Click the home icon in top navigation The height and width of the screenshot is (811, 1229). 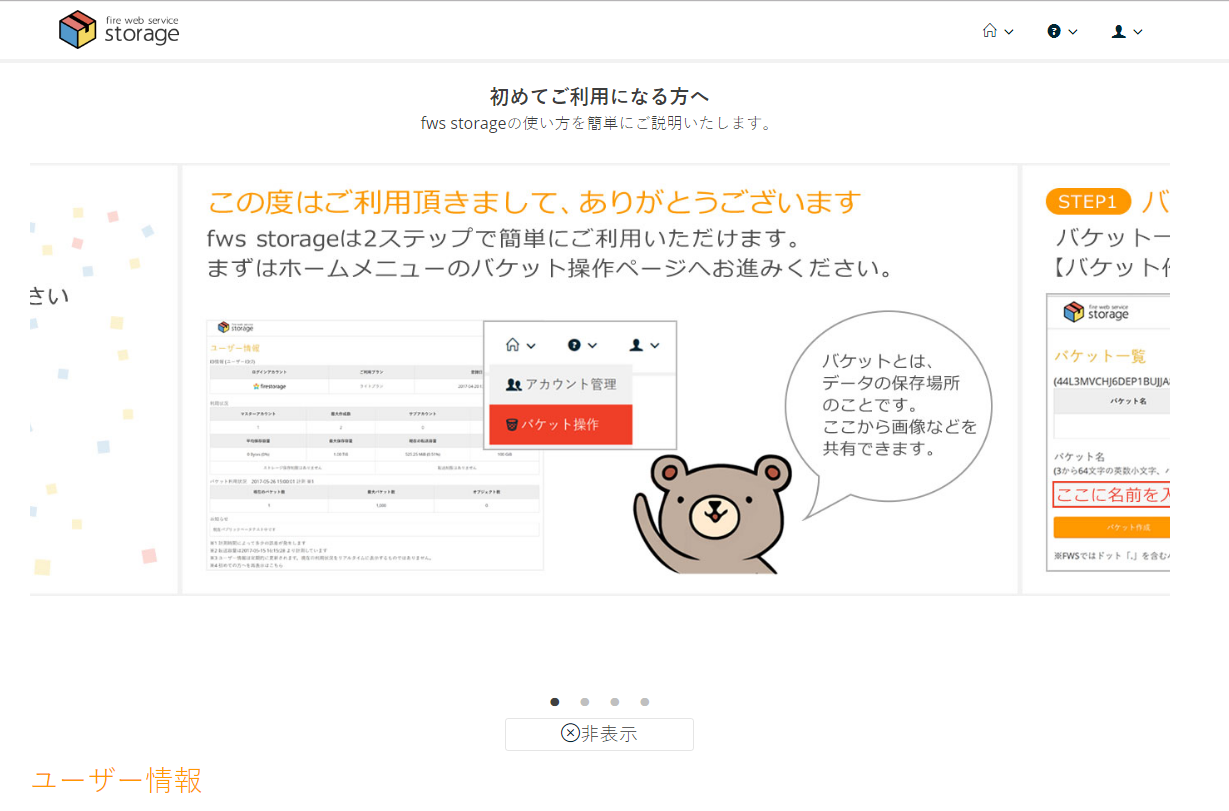[990, 31]
